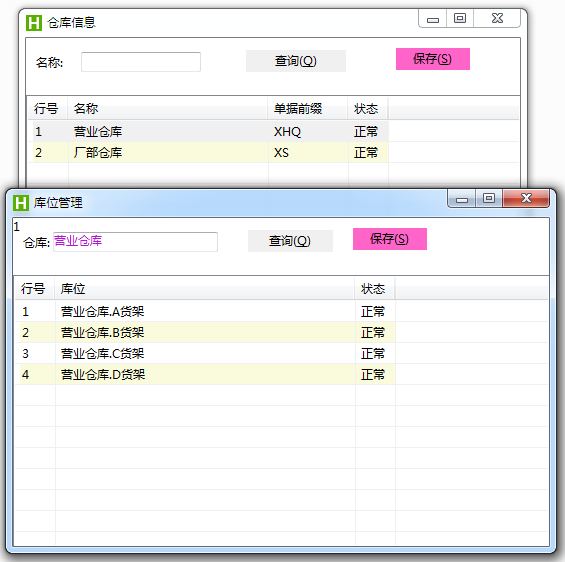Select the 营业仓库.A货架 row

coord(207,311)
